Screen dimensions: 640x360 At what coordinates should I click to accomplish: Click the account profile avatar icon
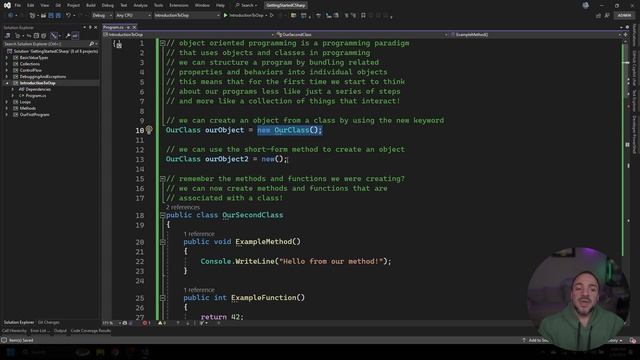tap(586, 5)
